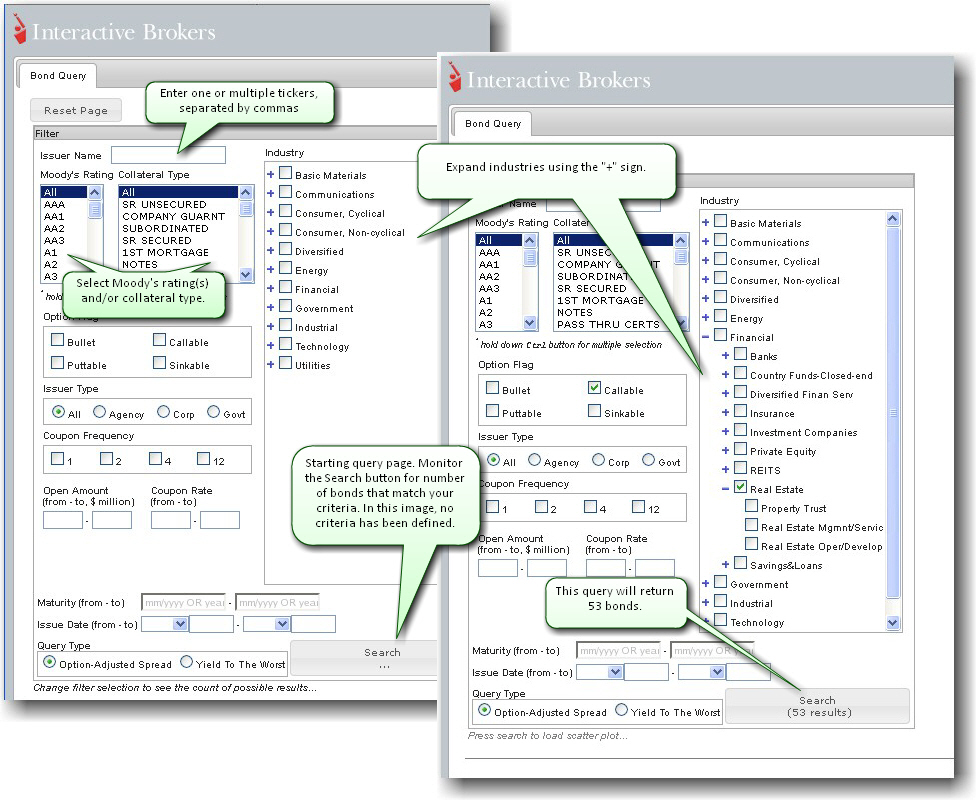The width and height of the screenshot is (976, 800).
Task: Open the Bond Query tab beside Reset Page
Action: [58, 76]
